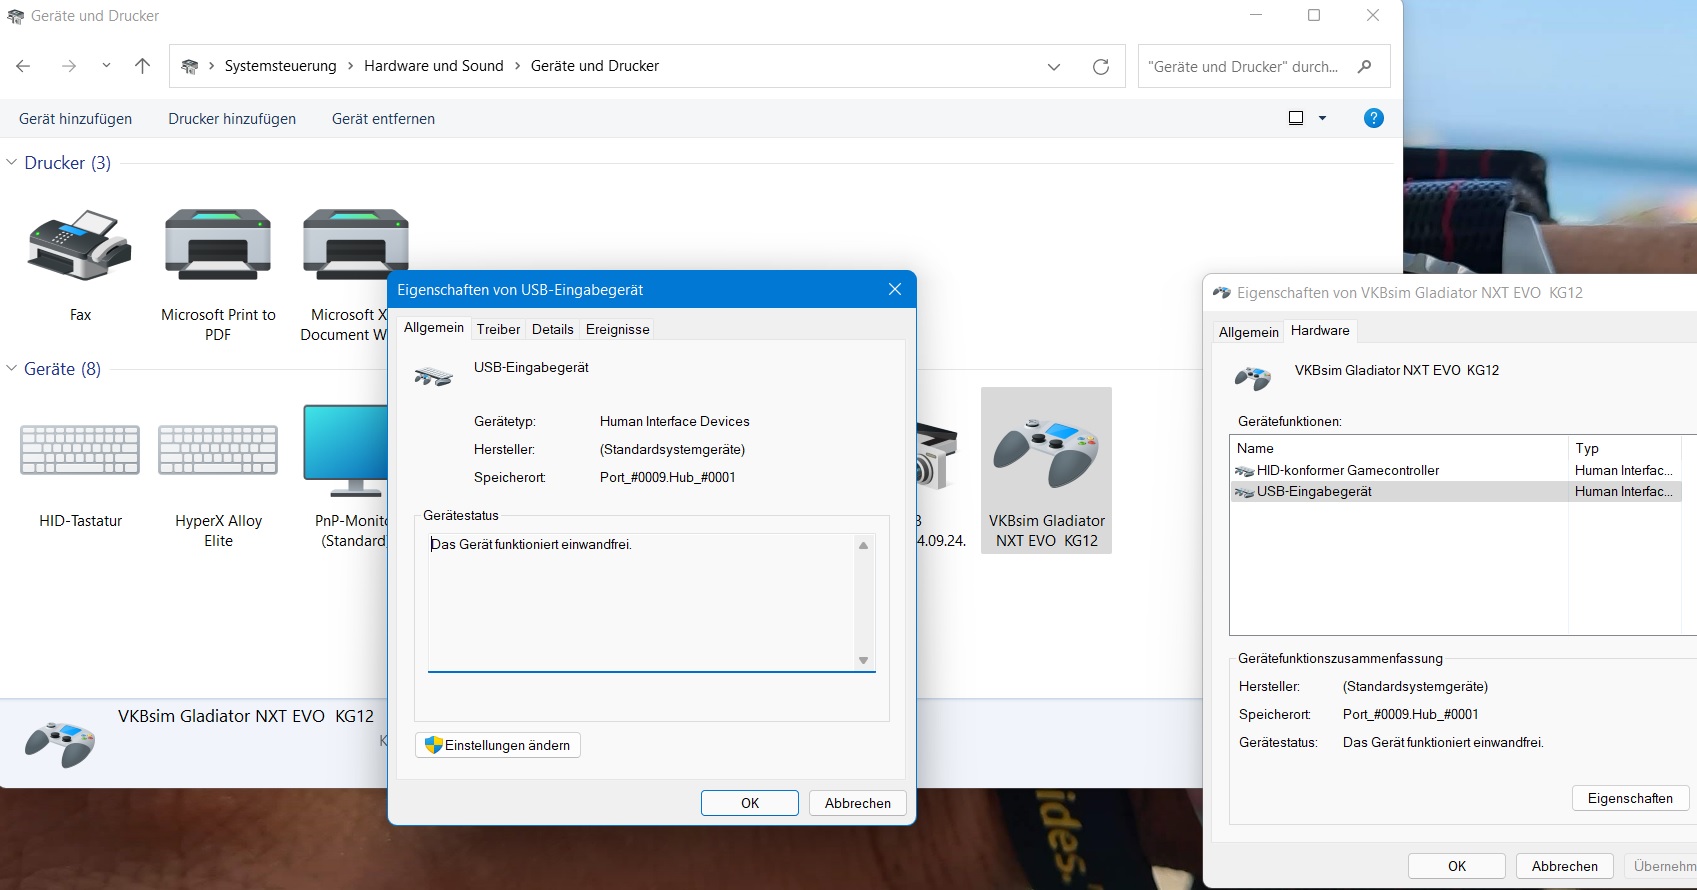Viewport: 1697px width, 890px height.
Task: Close the USB-Eingabegerät properties dialog
Action: pyautogui.click(x=895, y=289)
